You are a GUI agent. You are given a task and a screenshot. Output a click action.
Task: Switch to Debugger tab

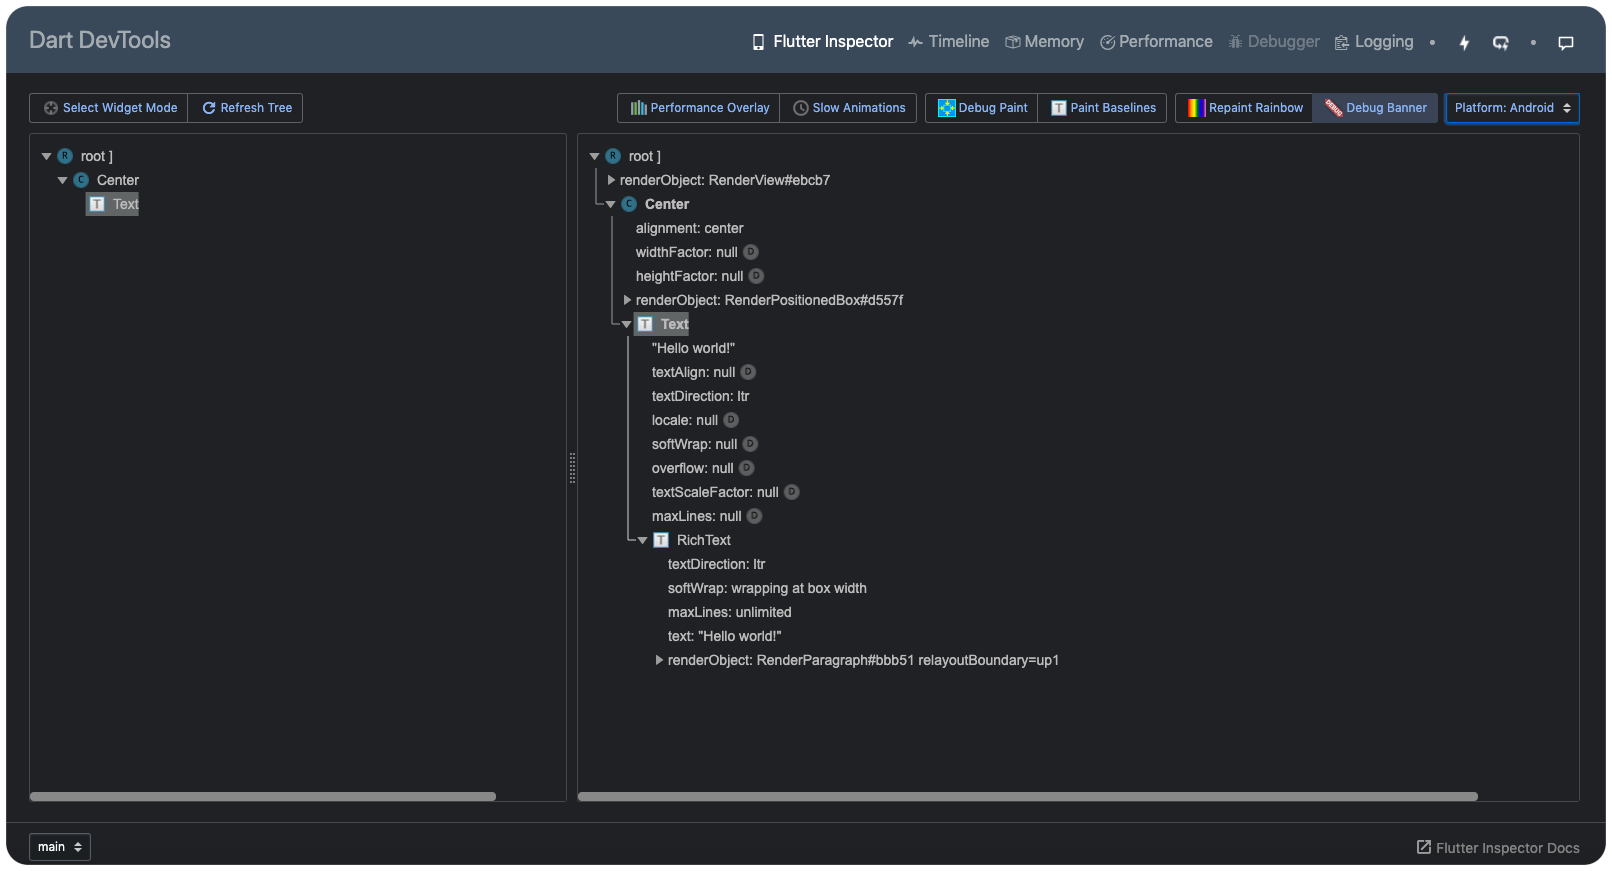tap(1274, 42)
